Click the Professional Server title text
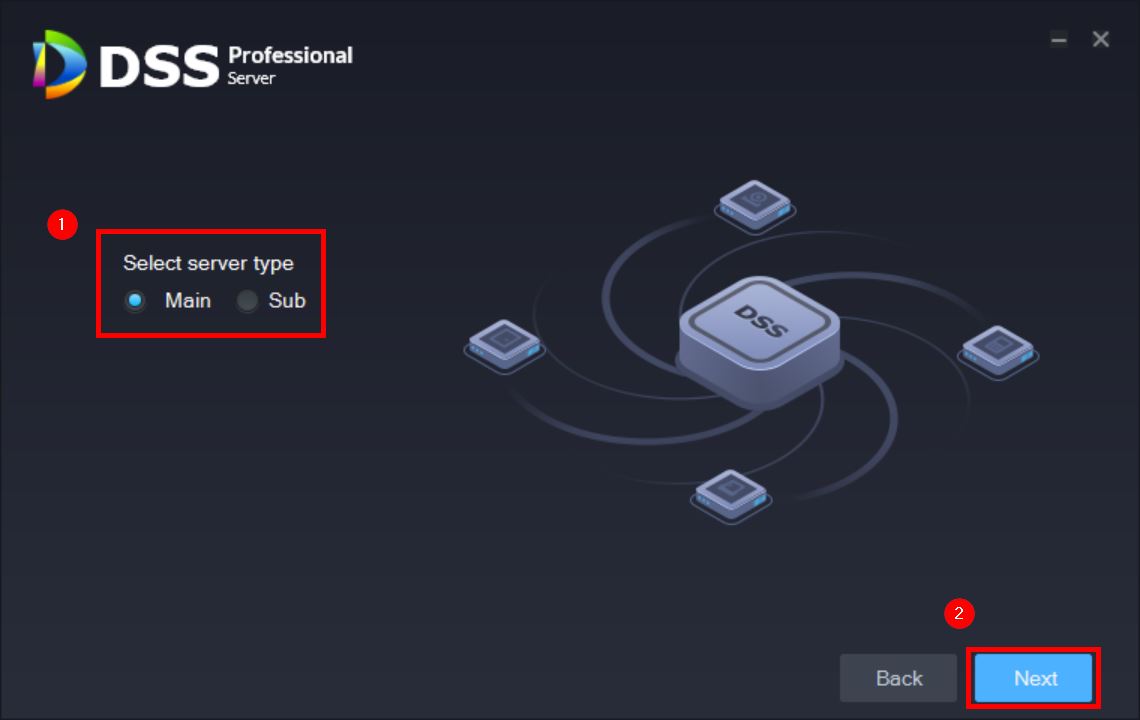This screenshot has height=720, width=1140. click(x=290, y=65)
